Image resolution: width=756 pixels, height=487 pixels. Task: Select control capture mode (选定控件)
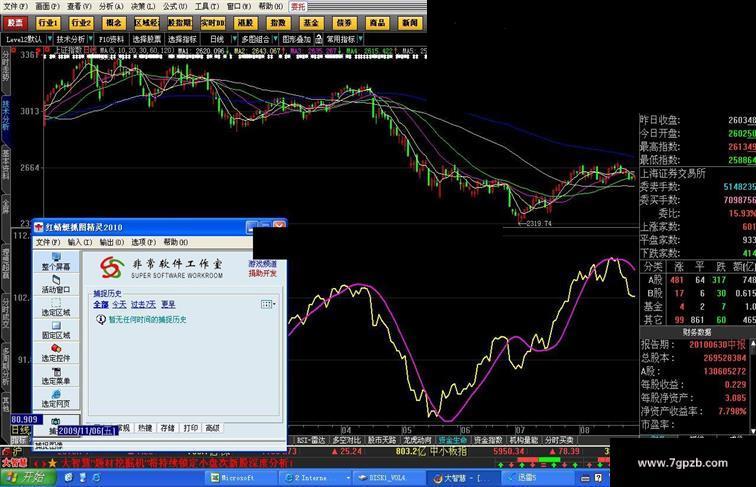tap(56, 353)
